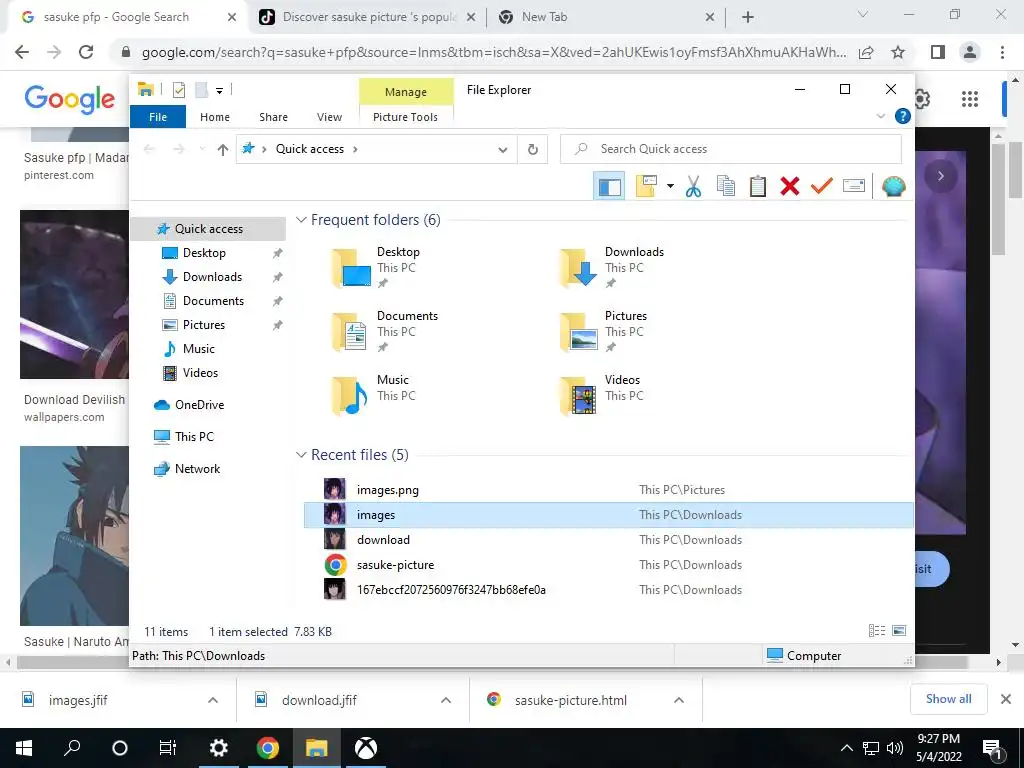Click the Copy documents icon
1024x768 pixels.
(x=726, y=187)
